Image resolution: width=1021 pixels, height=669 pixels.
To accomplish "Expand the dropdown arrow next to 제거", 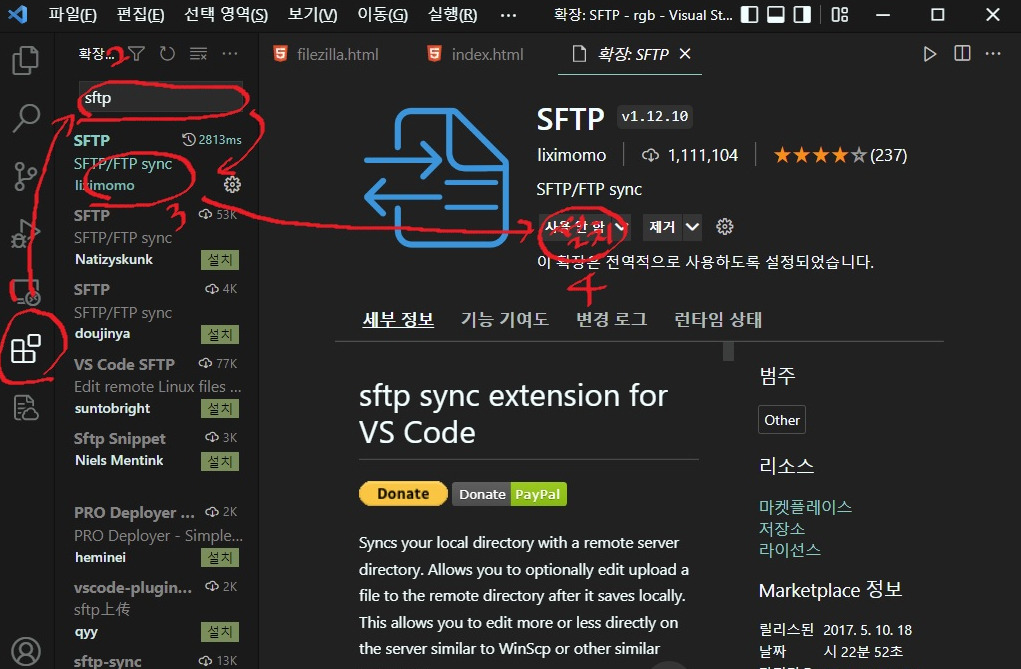I will point(692,227).
